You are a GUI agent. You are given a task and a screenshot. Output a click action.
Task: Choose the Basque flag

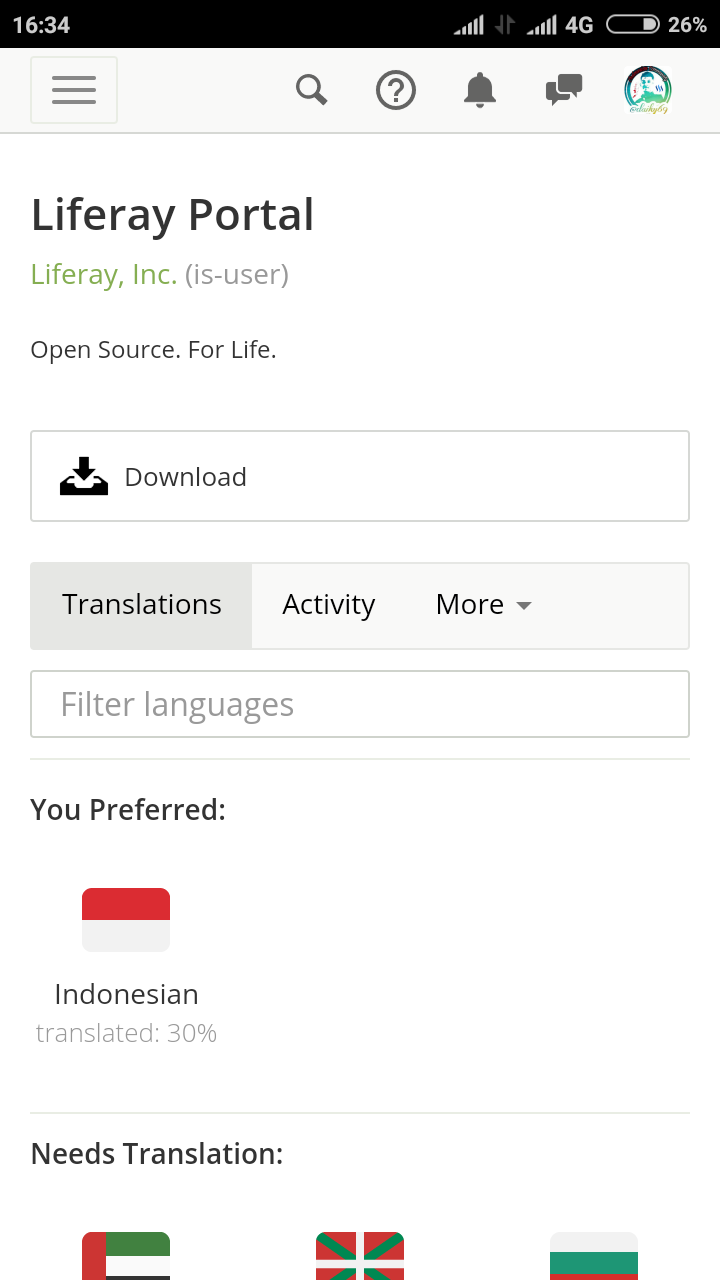[360, 1256]
